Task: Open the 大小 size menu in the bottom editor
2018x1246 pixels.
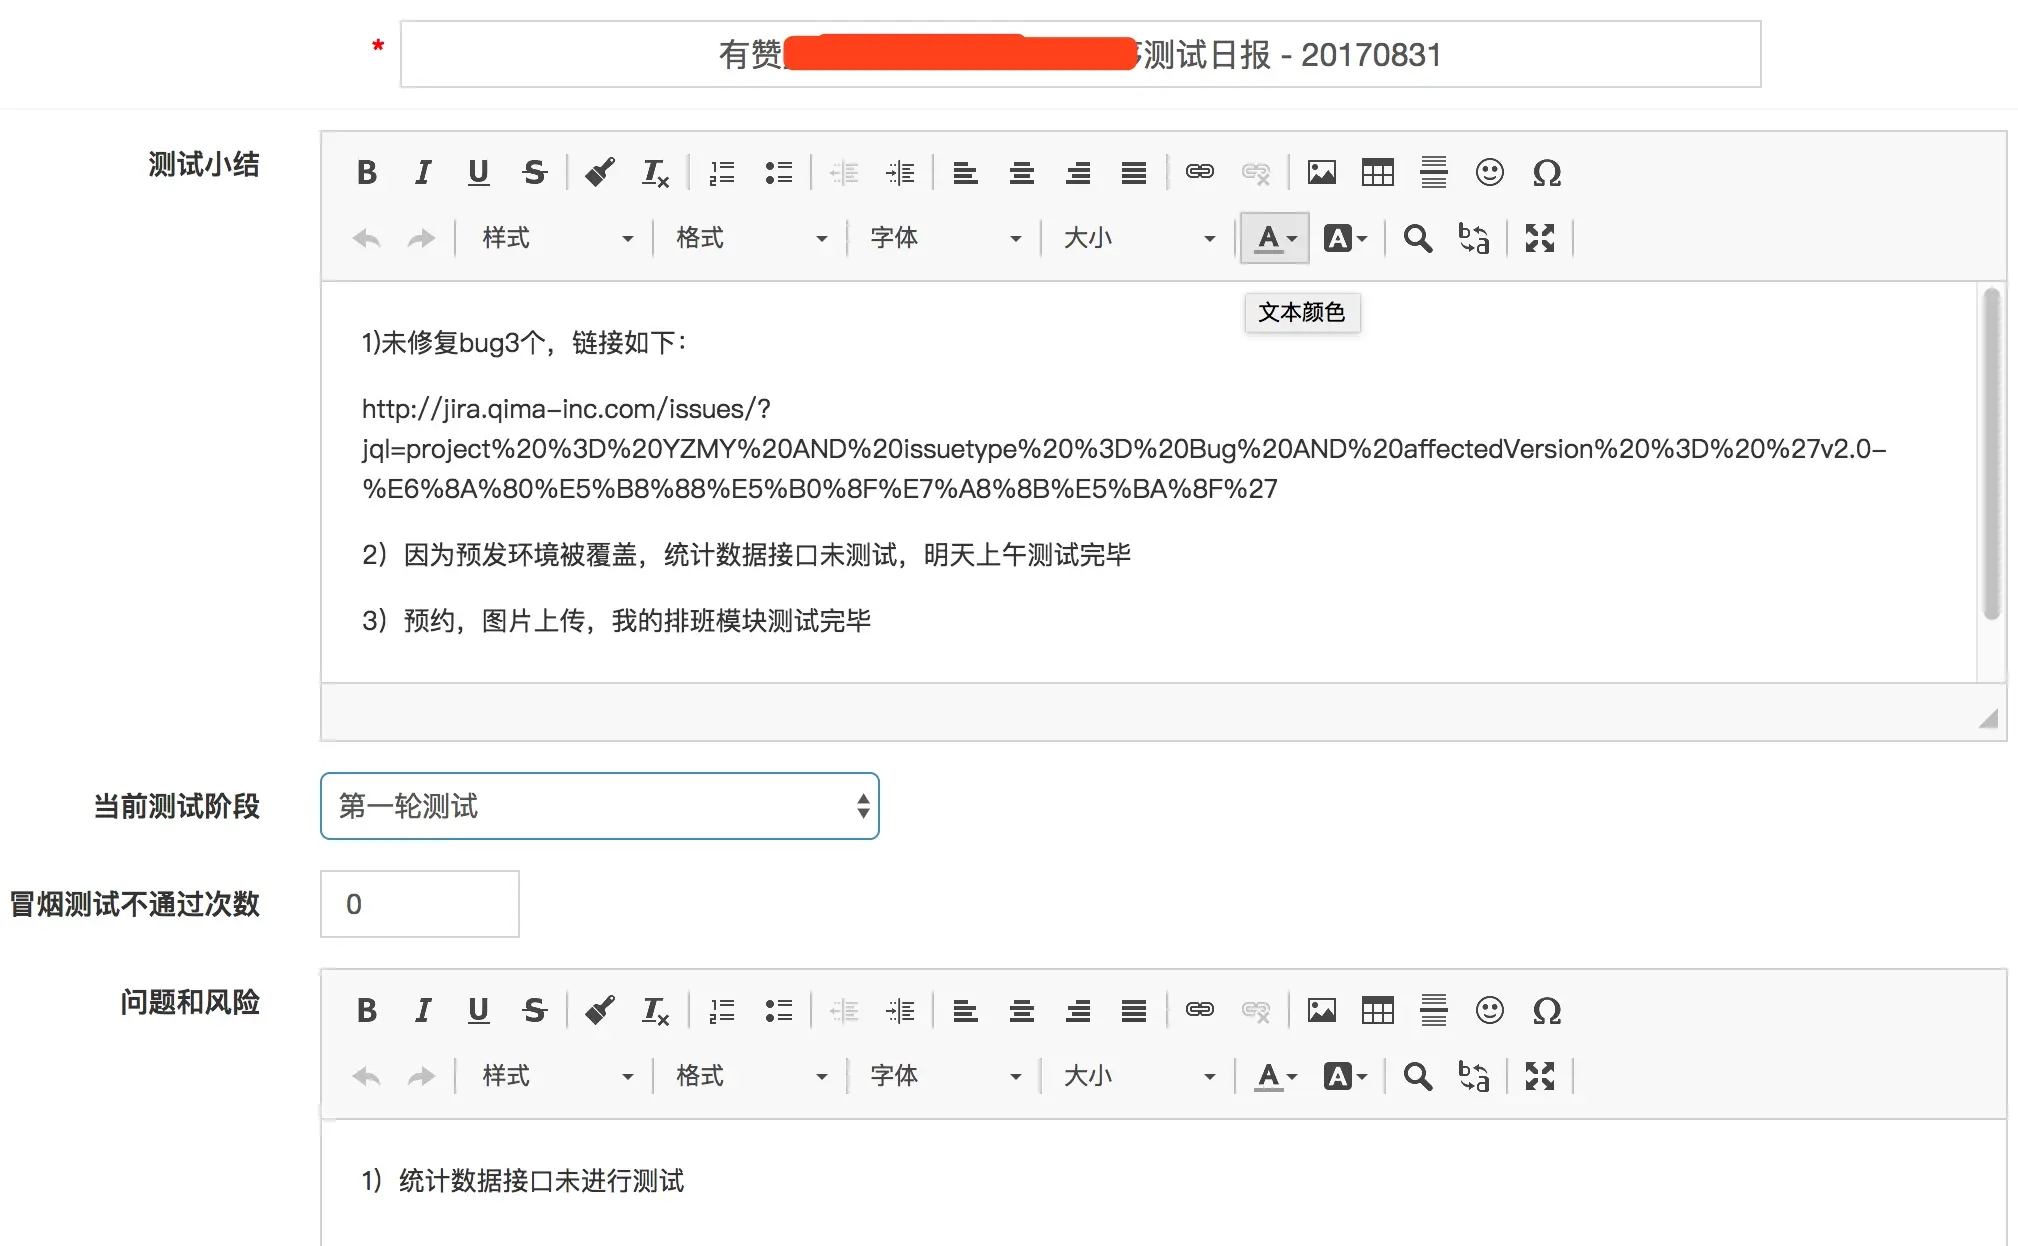Action: coord(1137,1076)
